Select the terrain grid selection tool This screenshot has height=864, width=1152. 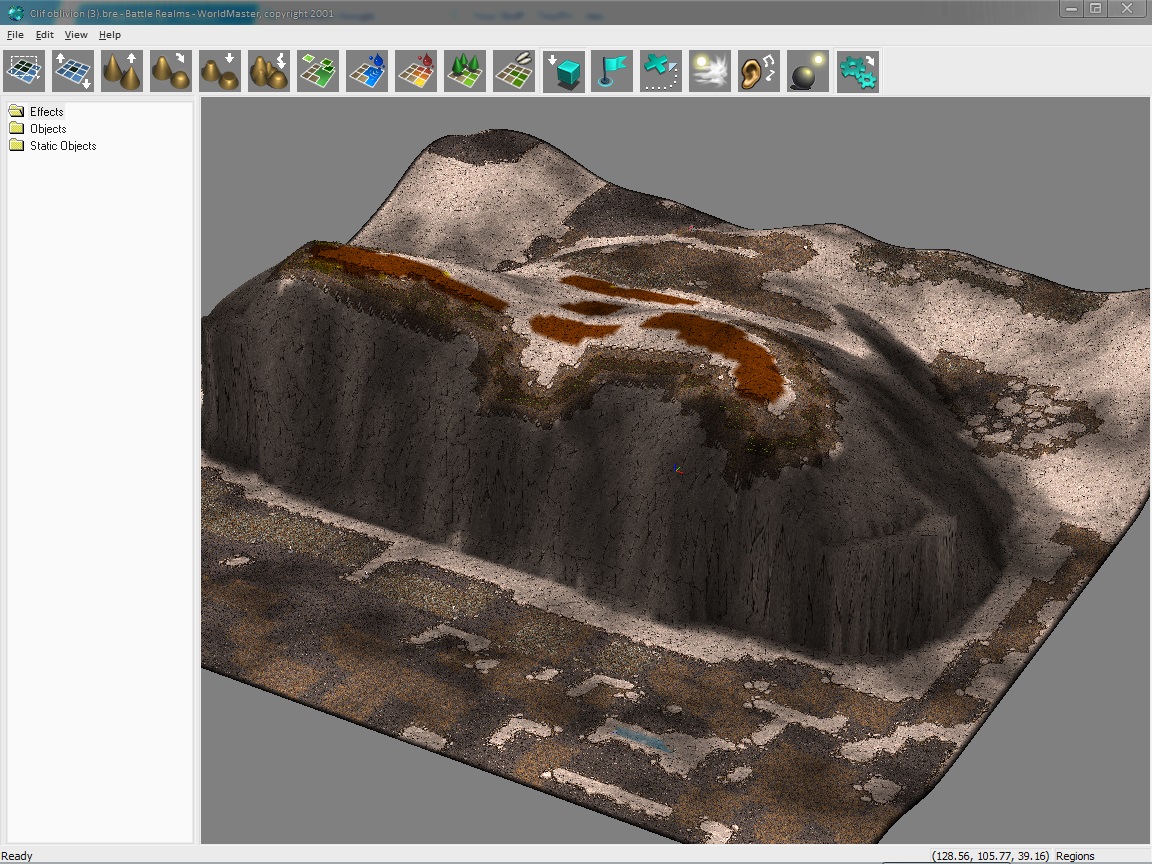(x=24, y=71)
